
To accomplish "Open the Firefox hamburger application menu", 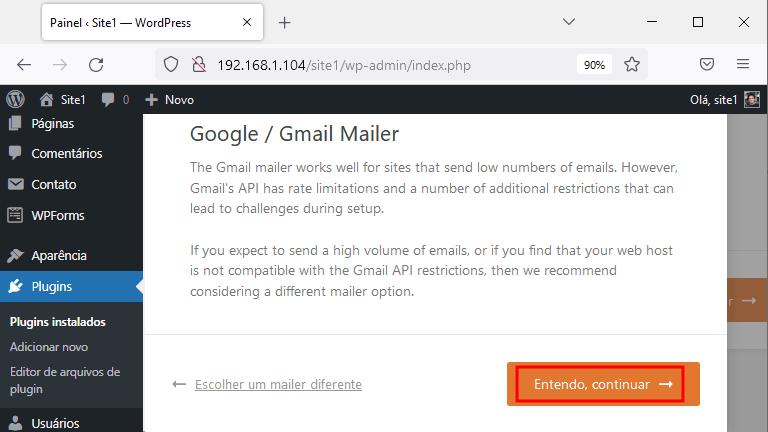I will 743,64.
